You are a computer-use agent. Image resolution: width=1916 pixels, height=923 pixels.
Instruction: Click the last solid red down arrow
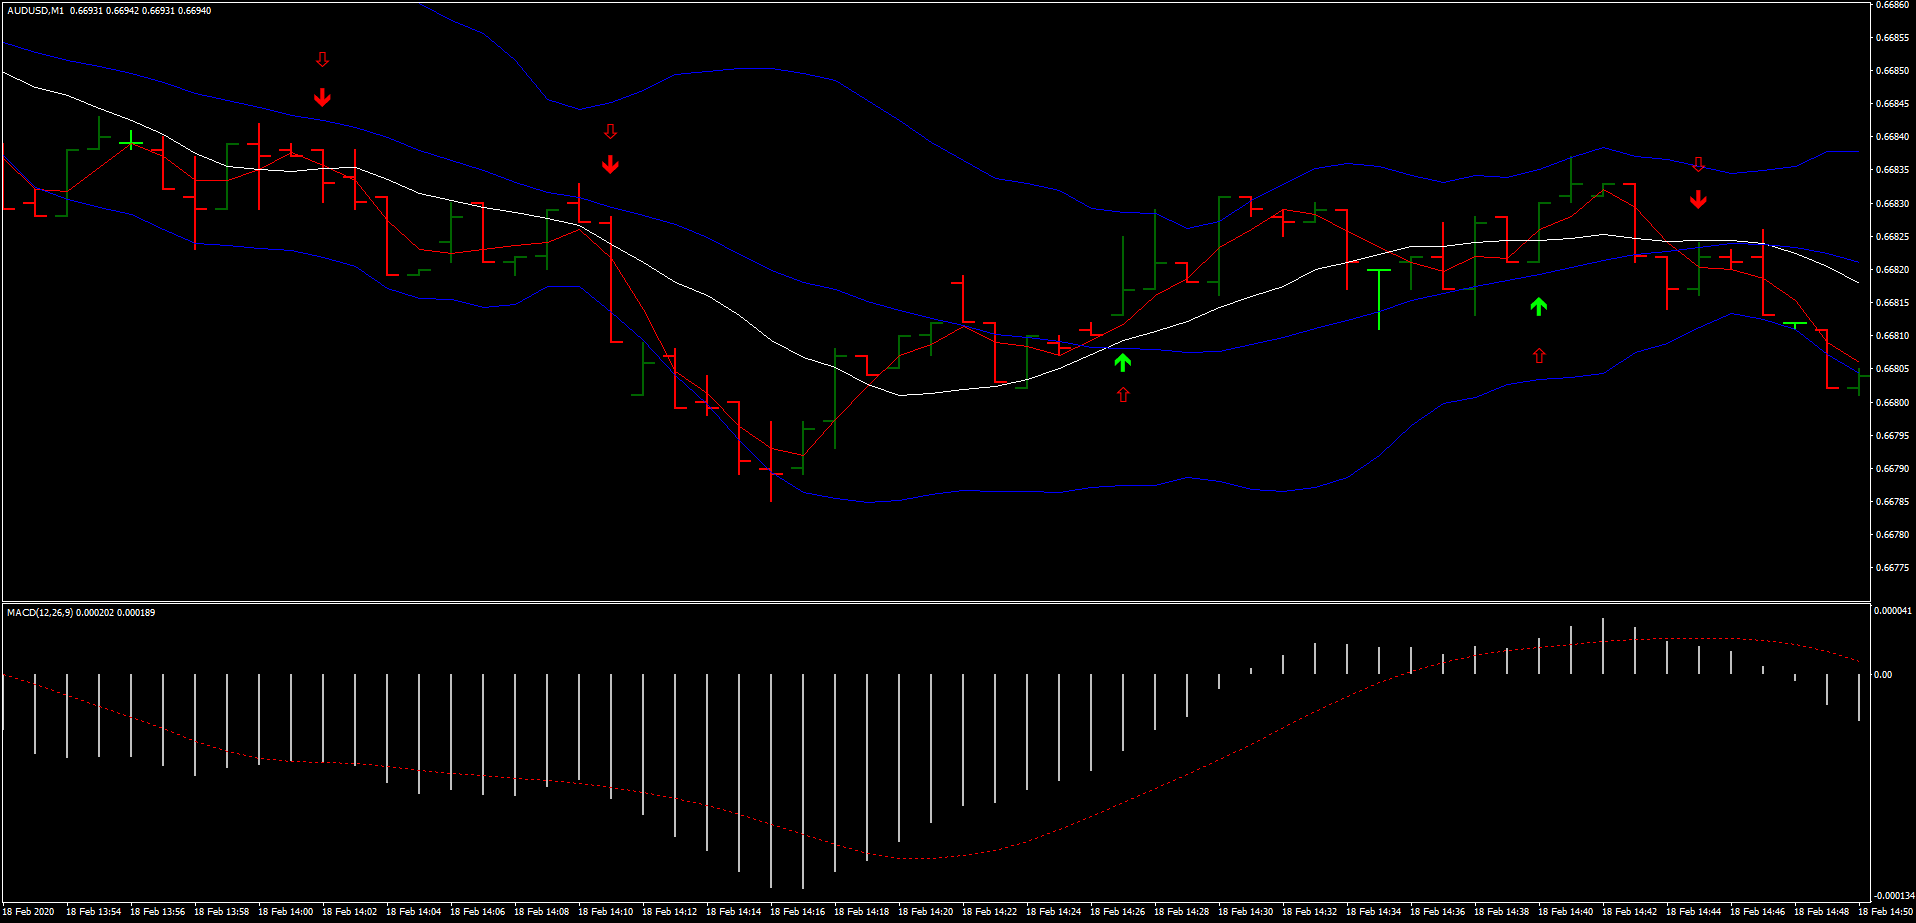tap(1698, 200)
